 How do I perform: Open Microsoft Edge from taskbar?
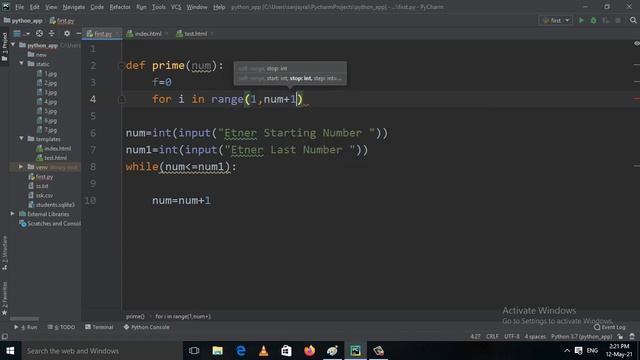(241, 351)
